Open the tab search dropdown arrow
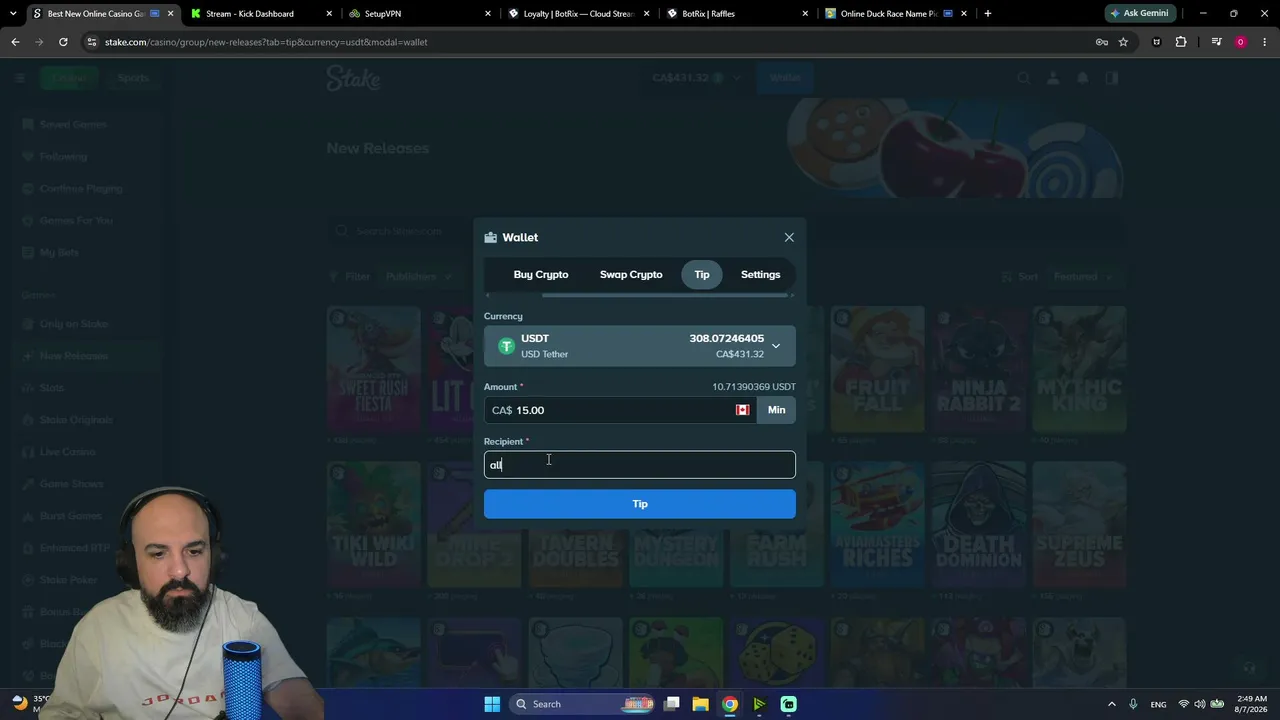The height and width of the screenshot is (720, 1280). click(x=13, y=14)
